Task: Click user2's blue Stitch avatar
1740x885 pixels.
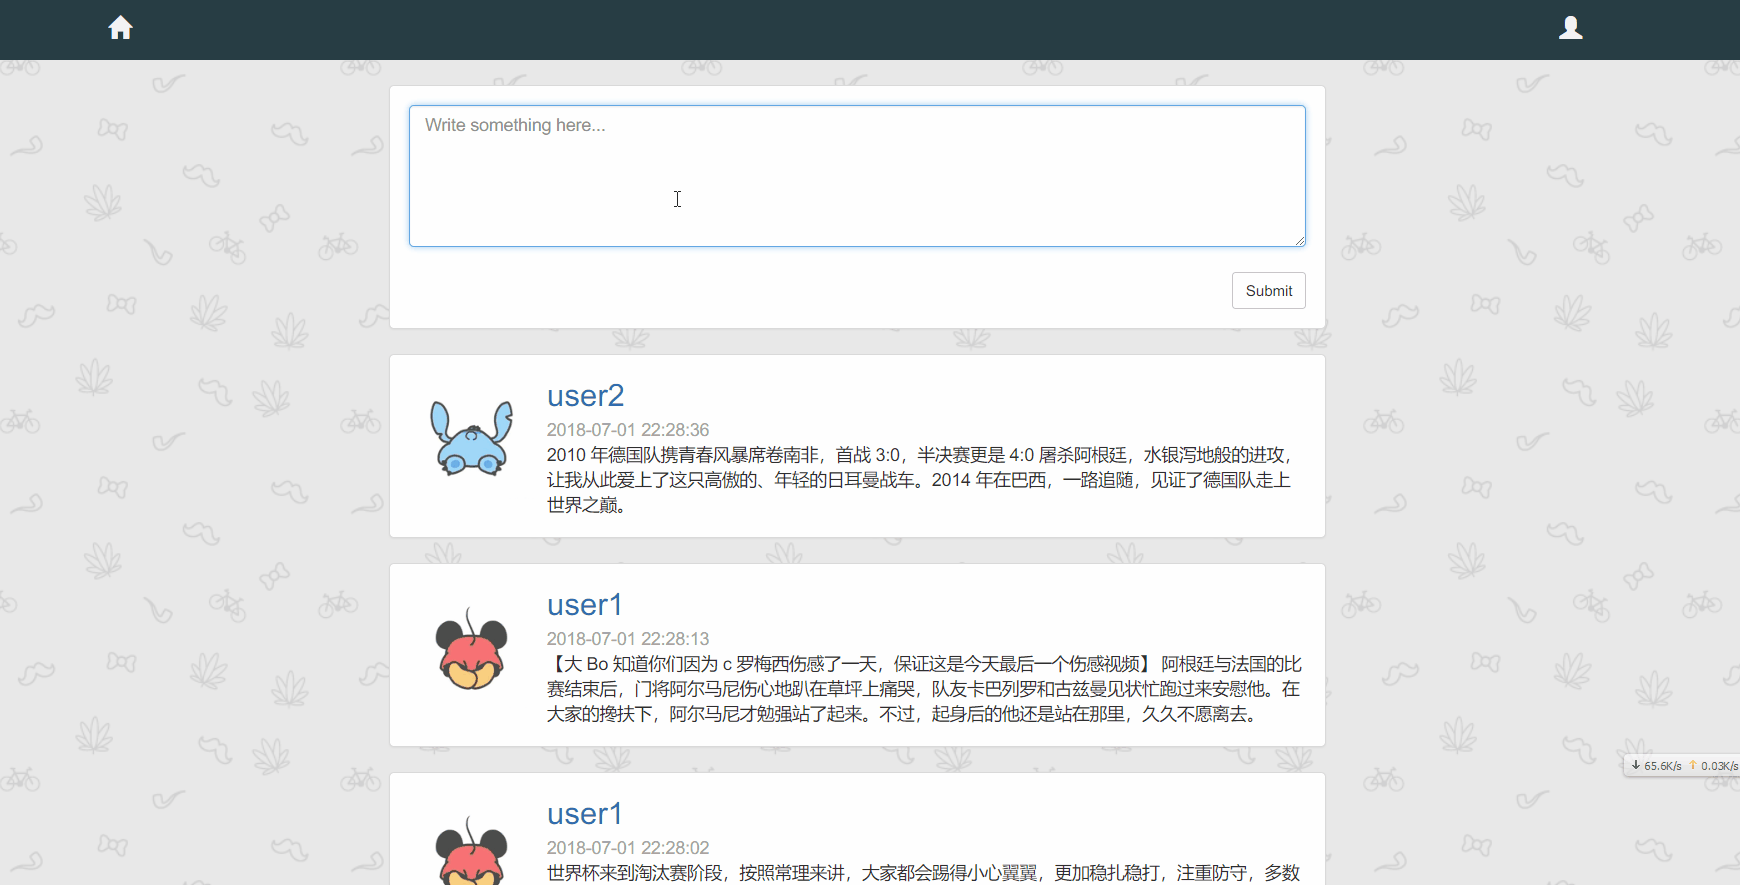Action: click(472, 438)
